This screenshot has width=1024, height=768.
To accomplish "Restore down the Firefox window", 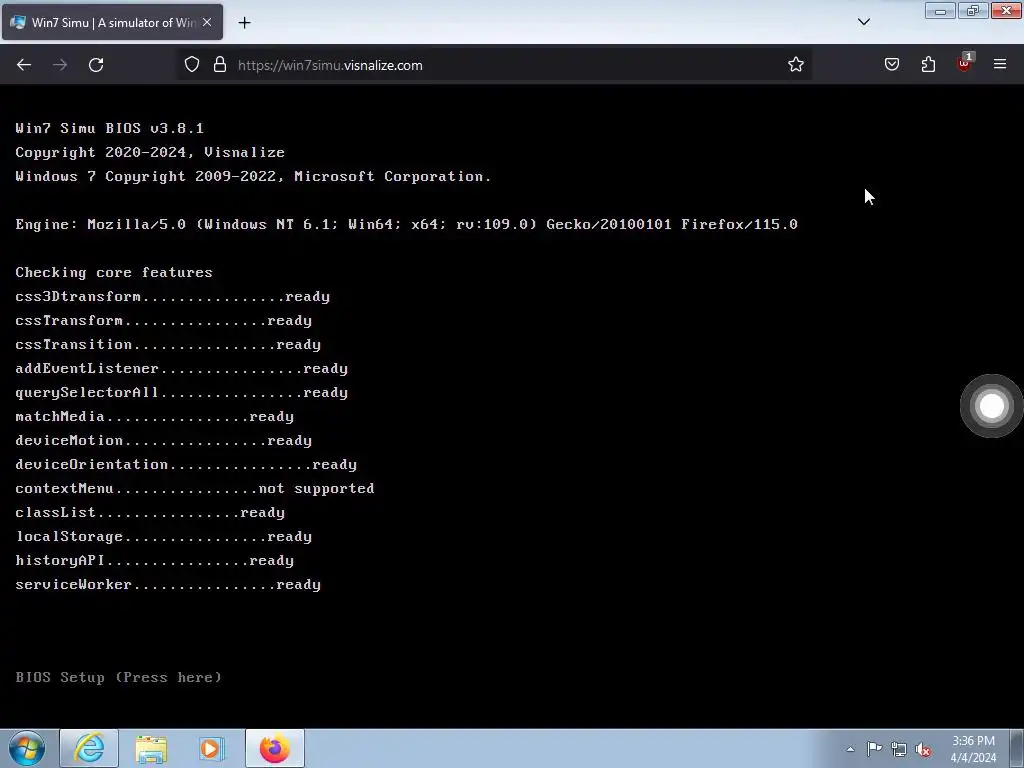I will tap(973, 10).
